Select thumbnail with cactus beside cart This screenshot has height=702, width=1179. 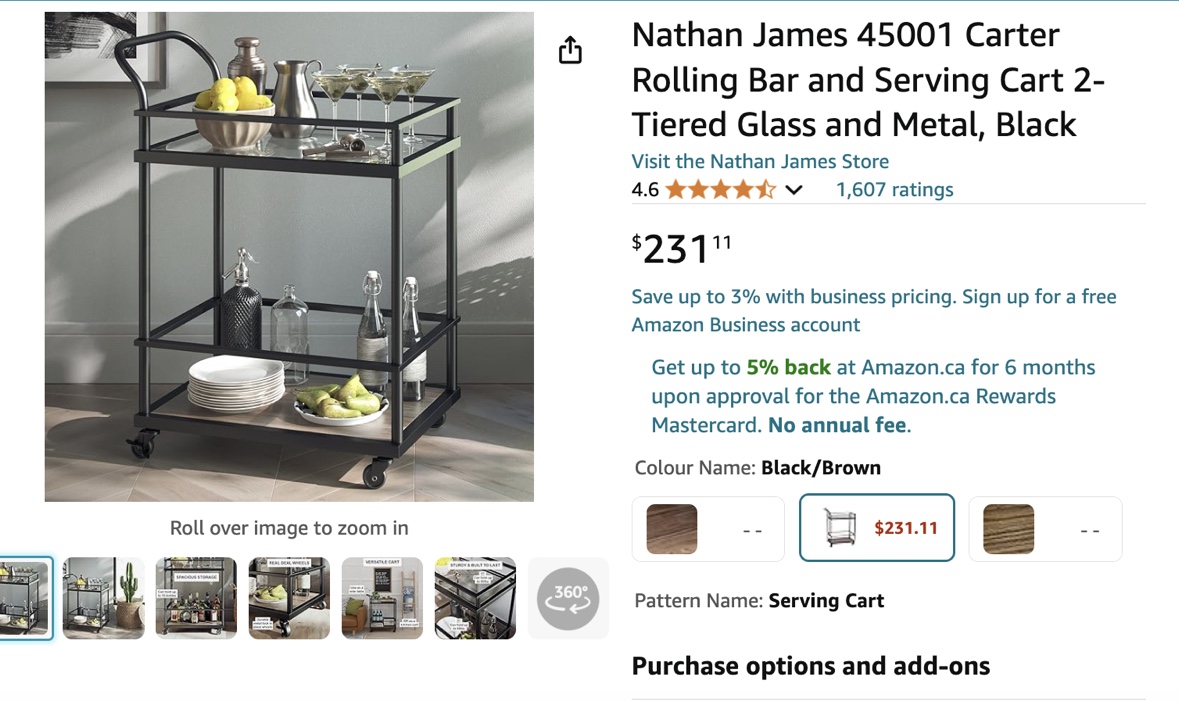[103, 598]
